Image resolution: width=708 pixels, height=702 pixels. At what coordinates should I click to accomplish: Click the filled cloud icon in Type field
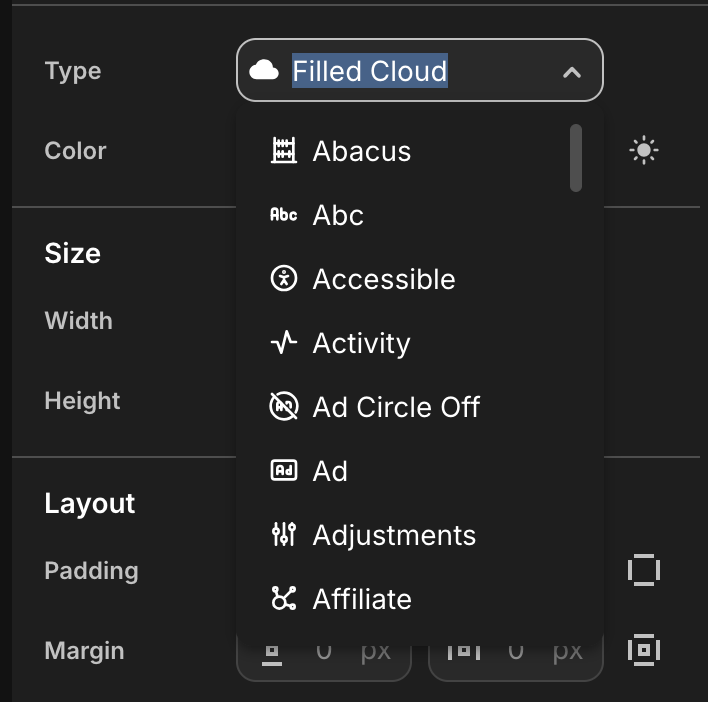(x=264, y=70)
